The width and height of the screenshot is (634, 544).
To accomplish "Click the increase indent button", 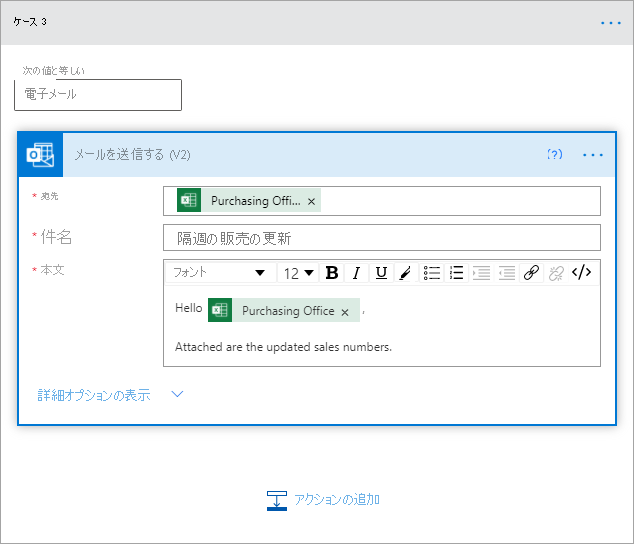I will click(481, 273).
